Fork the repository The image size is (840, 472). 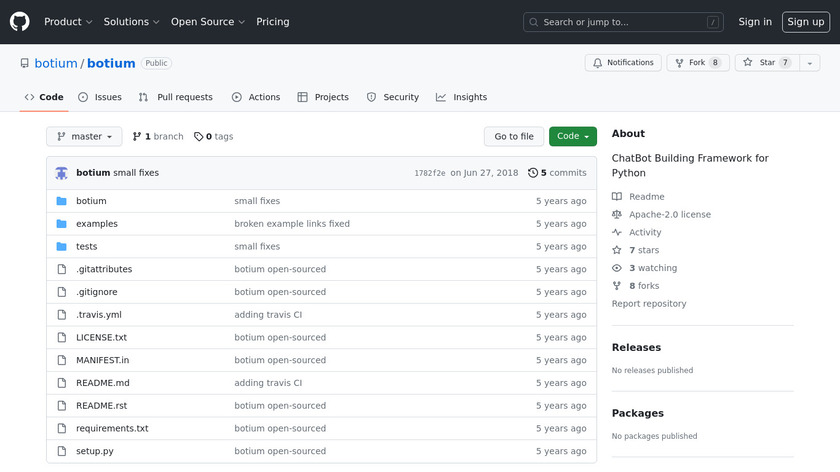[x=698, y=63]
